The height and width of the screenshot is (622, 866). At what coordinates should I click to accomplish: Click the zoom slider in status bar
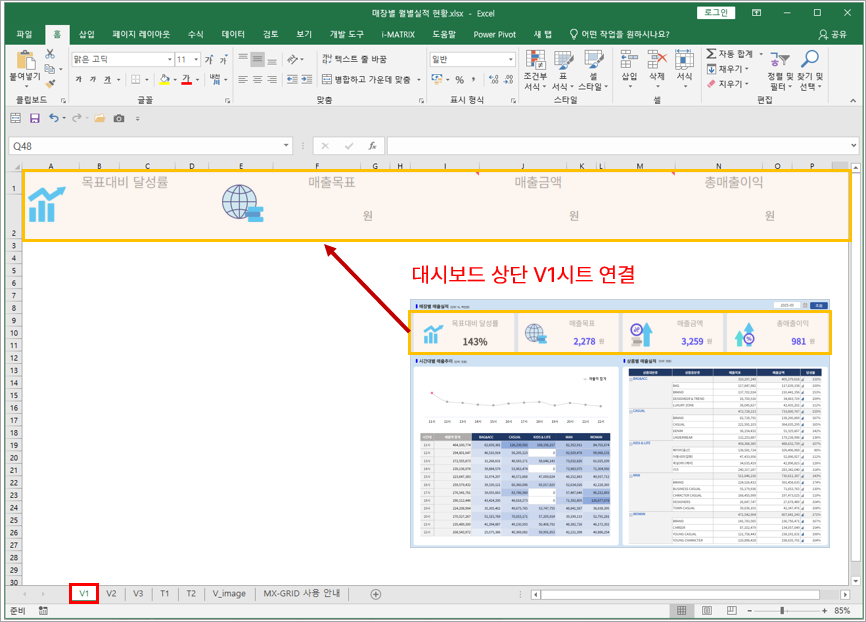pos(782,610)
